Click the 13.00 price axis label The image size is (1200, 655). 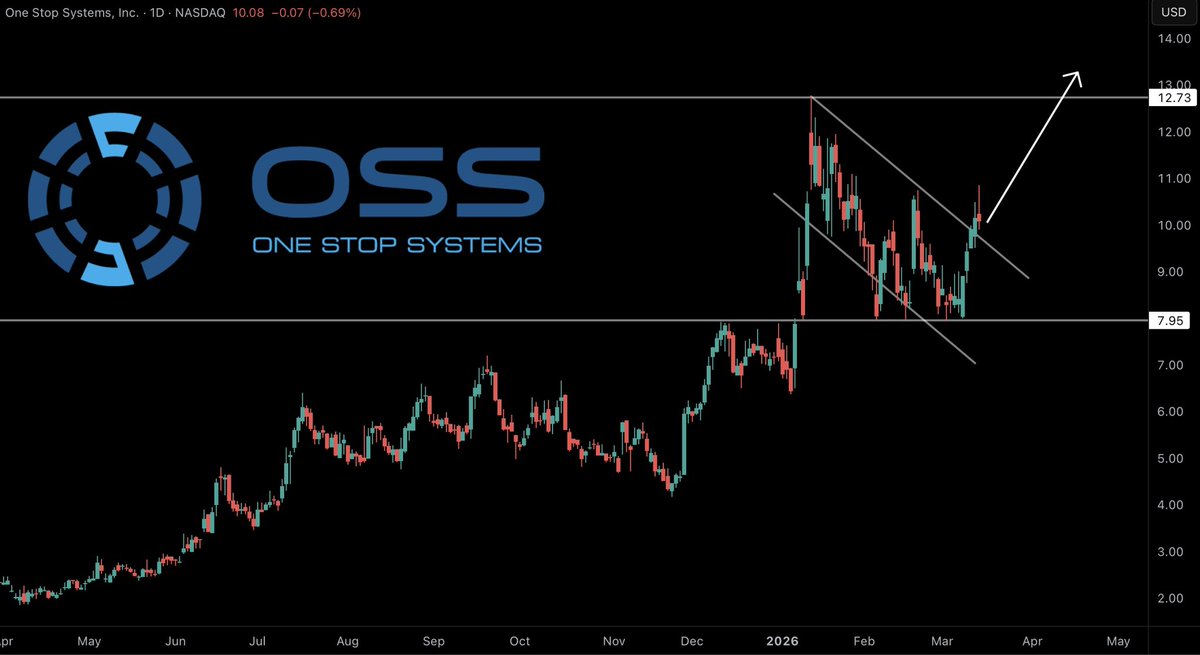[1174, 85]
